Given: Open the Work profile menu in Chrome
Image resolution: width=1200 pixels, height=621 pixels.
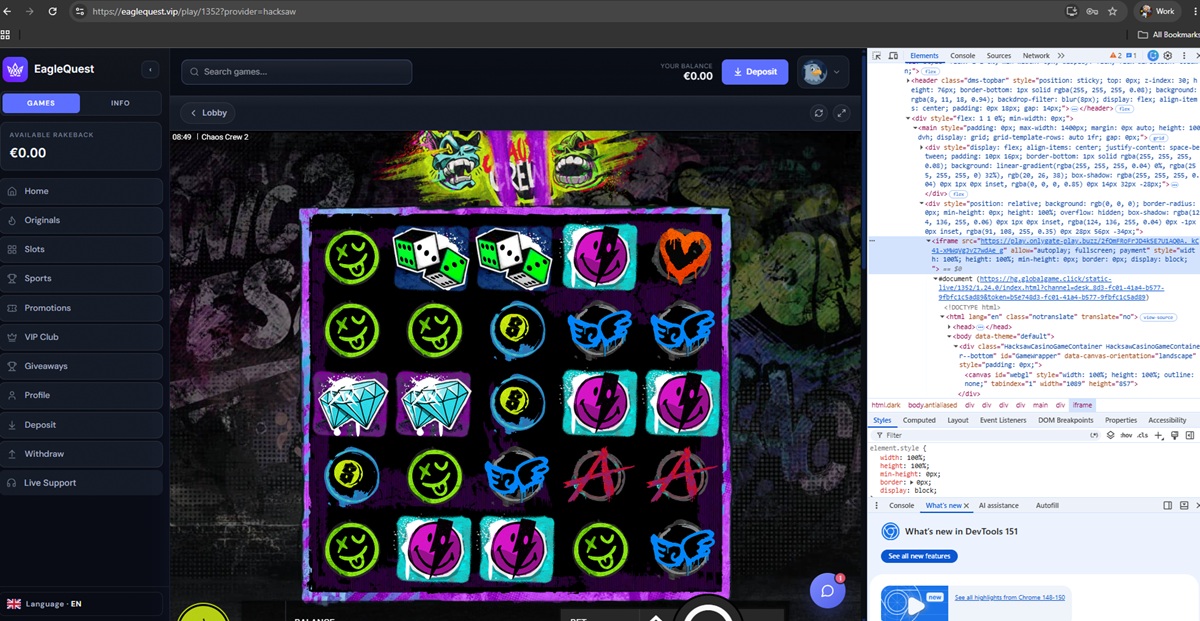Looking at the screenshot, I should 1158,11.
